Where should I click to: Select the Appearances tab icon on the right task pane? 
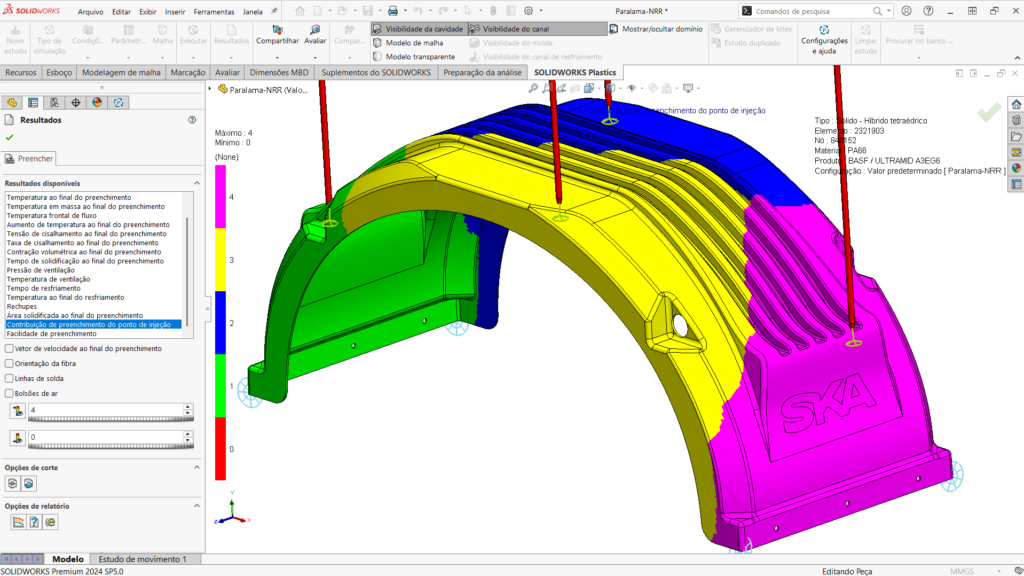tap(1016, 167)
